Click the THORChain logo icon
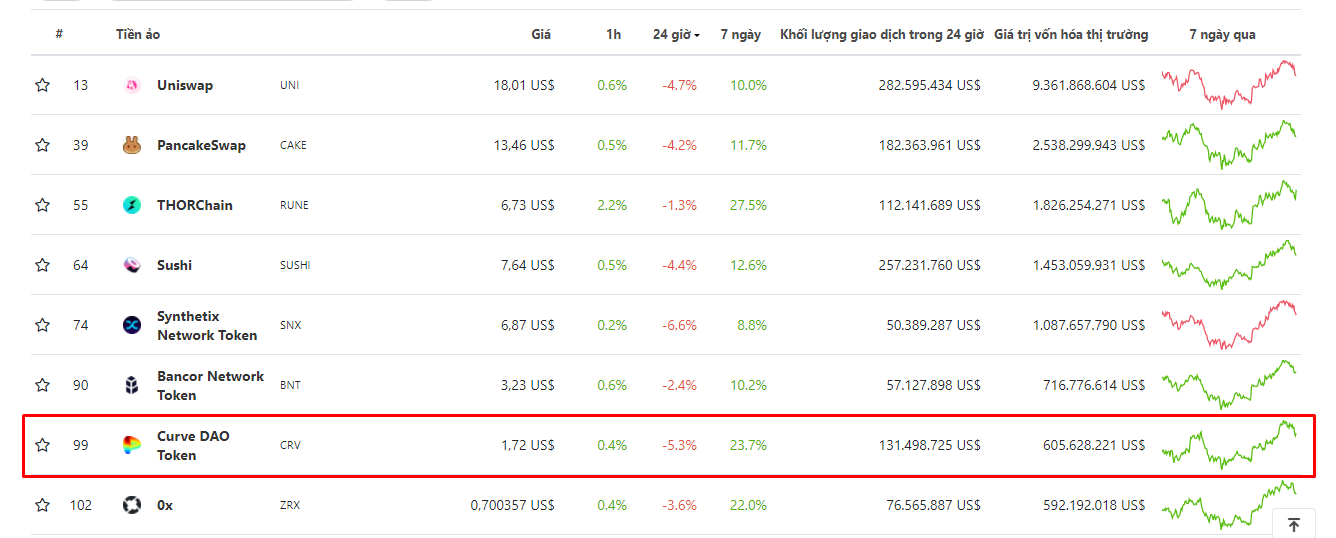Screen dimensions: 1336x538 [132, 205]
